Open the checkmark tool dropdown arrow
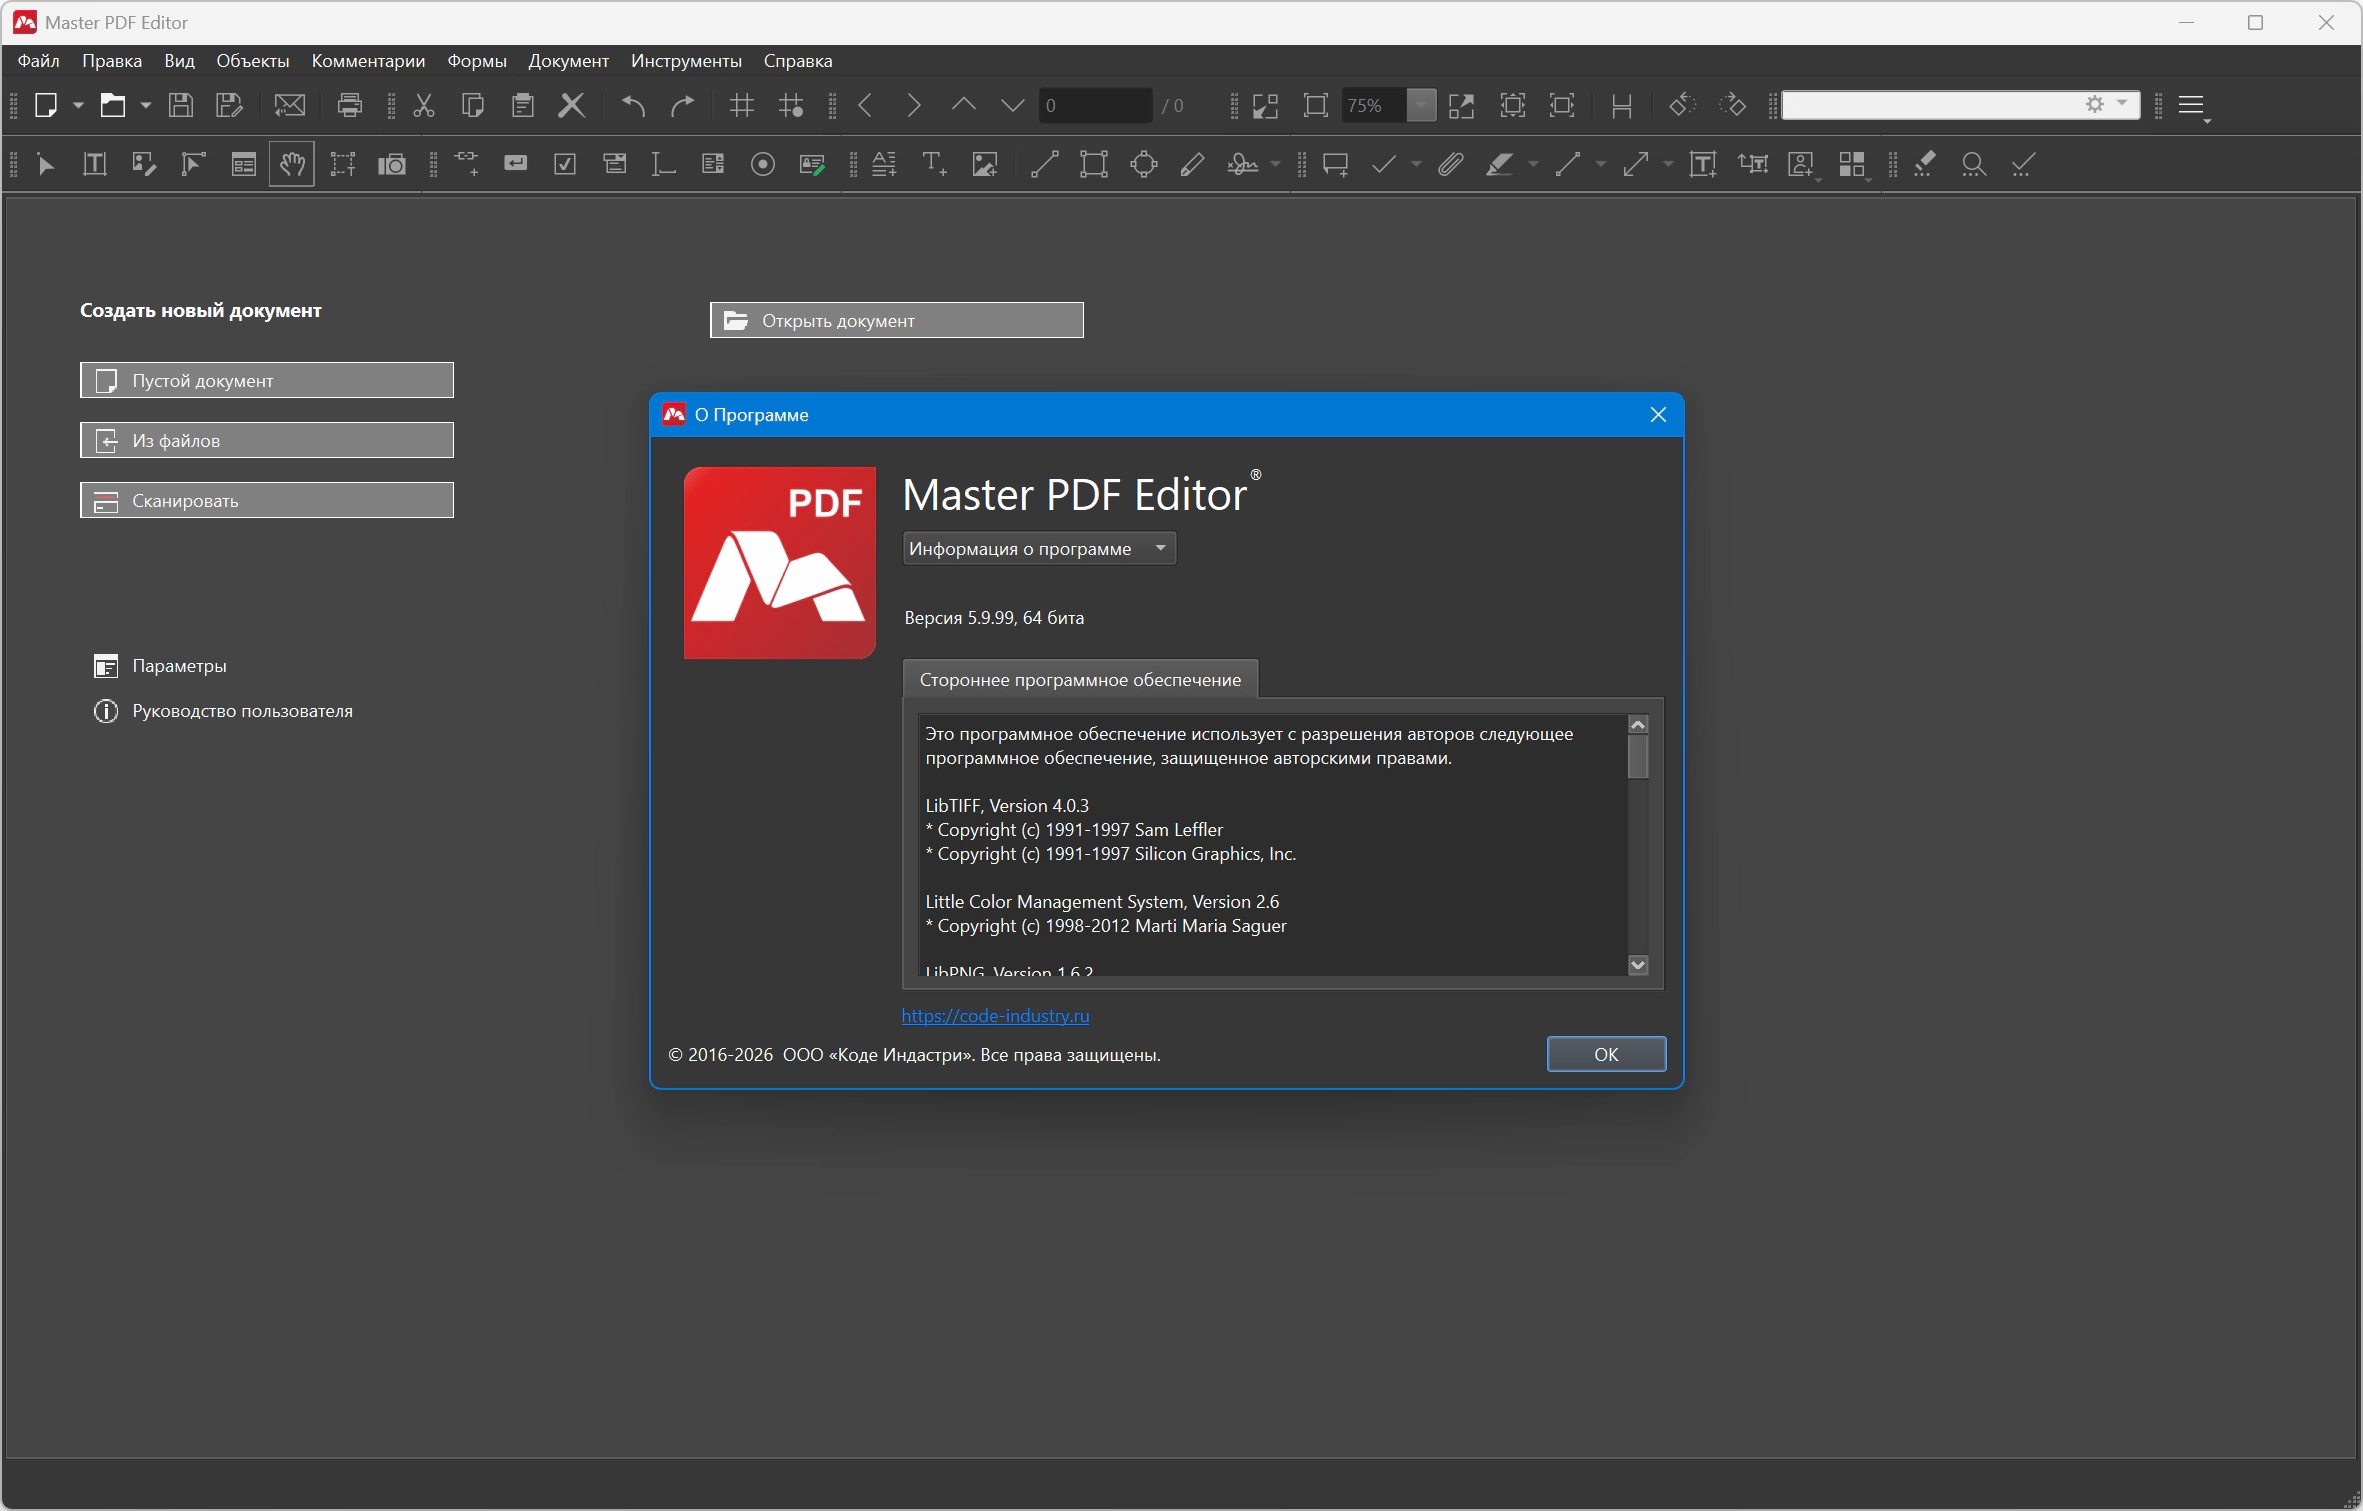Viewport: 2363px width, 1511px height. point(1416,164)
